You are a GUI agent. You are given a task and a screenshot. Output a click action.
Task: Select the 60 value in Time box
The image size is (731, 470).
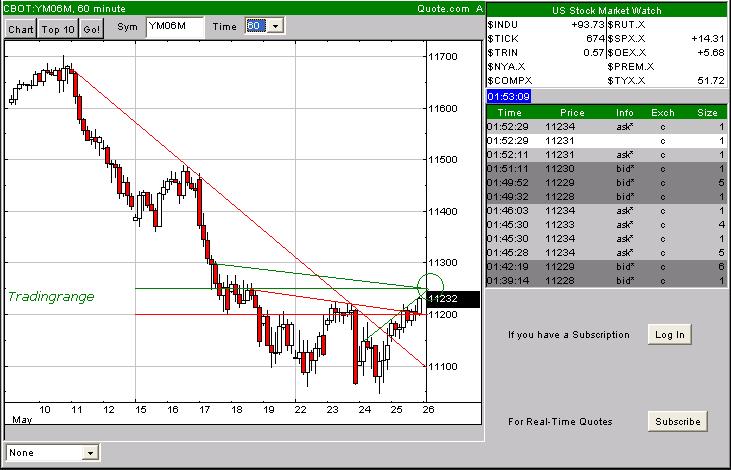point(256,26)
